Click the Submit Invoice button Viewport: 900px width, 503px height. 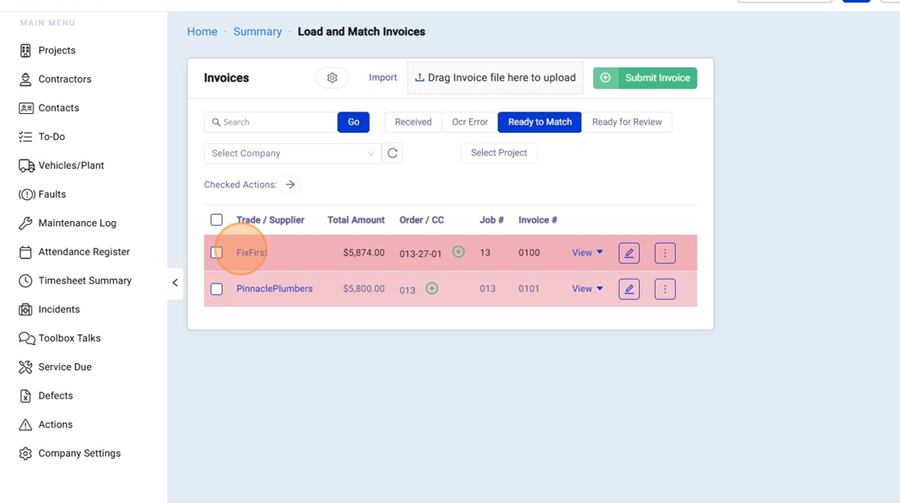[x=645, y=78]
